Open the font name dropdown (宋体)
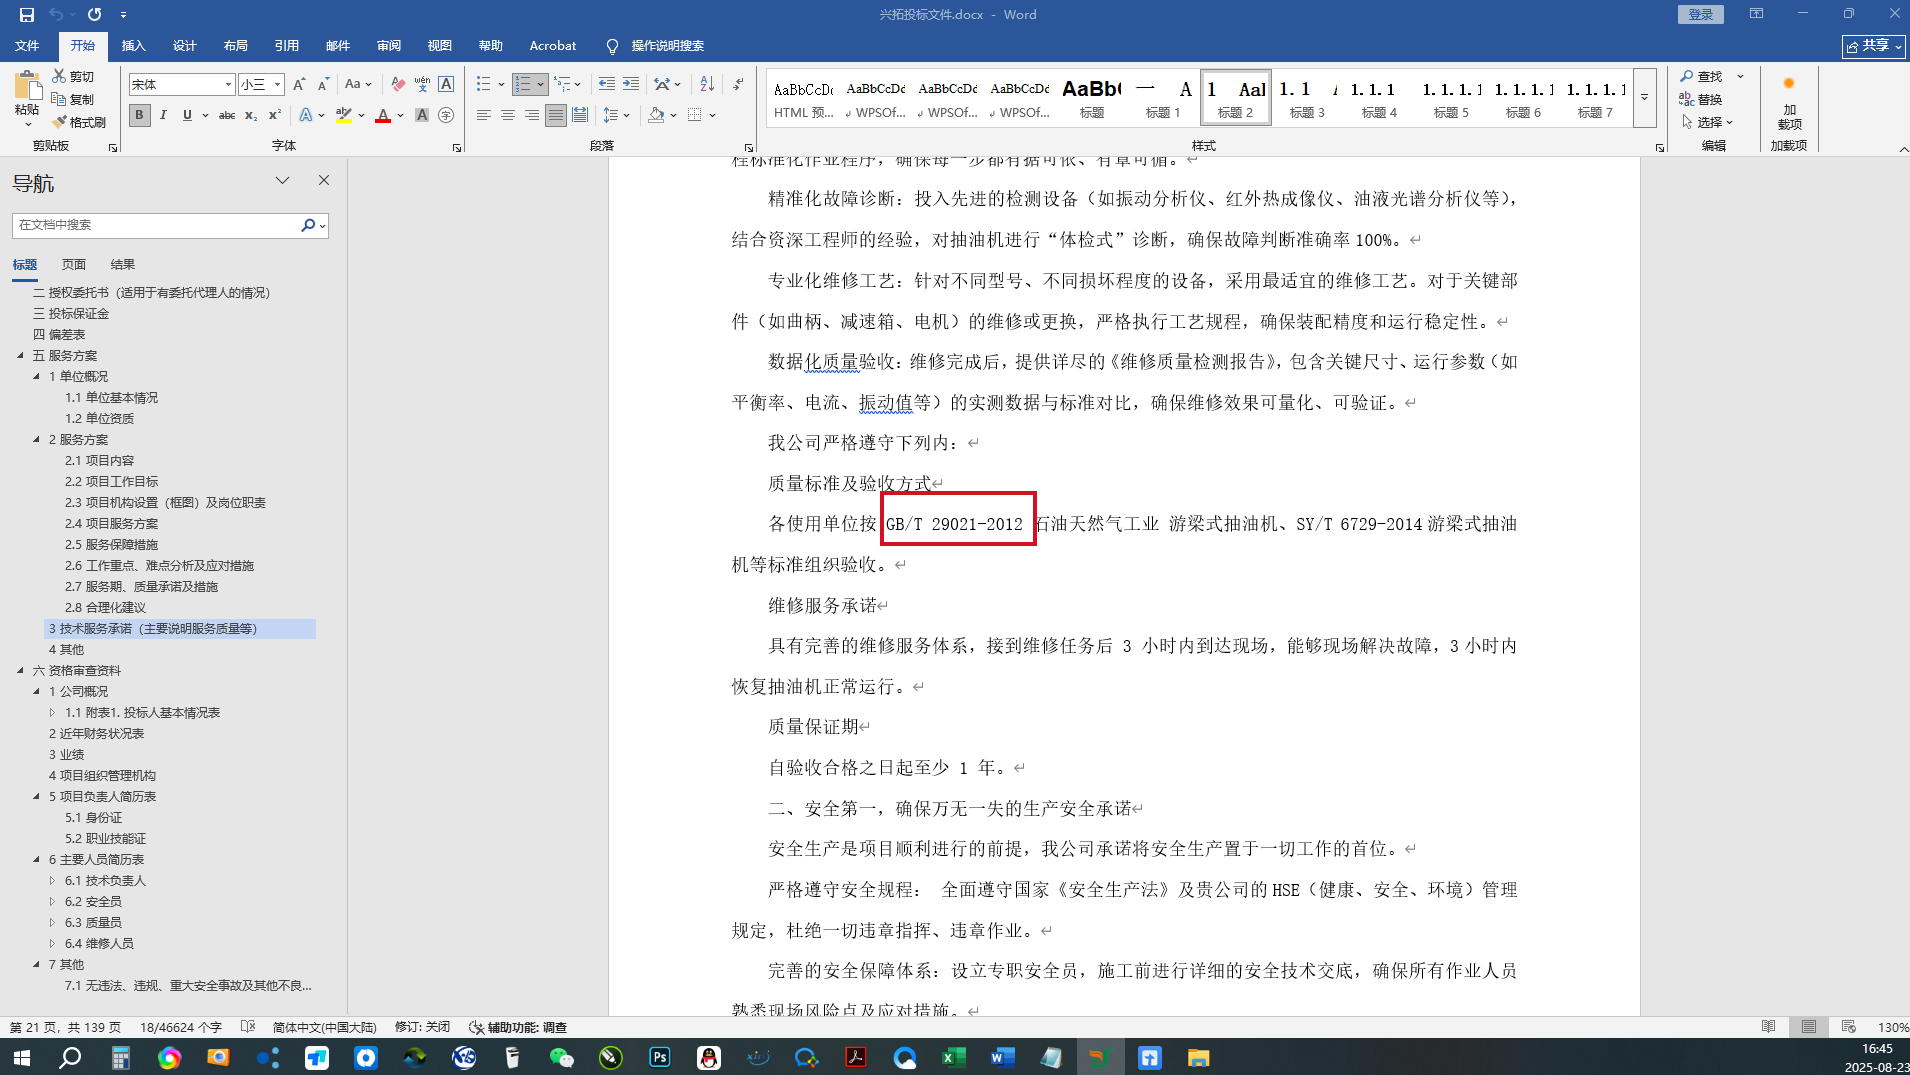The width and height of the screenshot is (1910, 1075). [228, 85]
